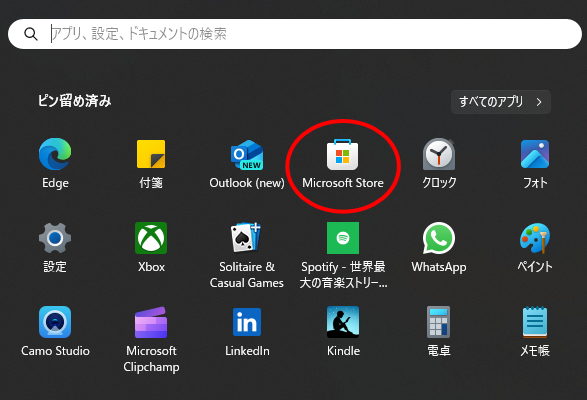Screen dimensions: 587x400
Task: Click the すべてのアプリ all apps button
Action: [501, 102]
